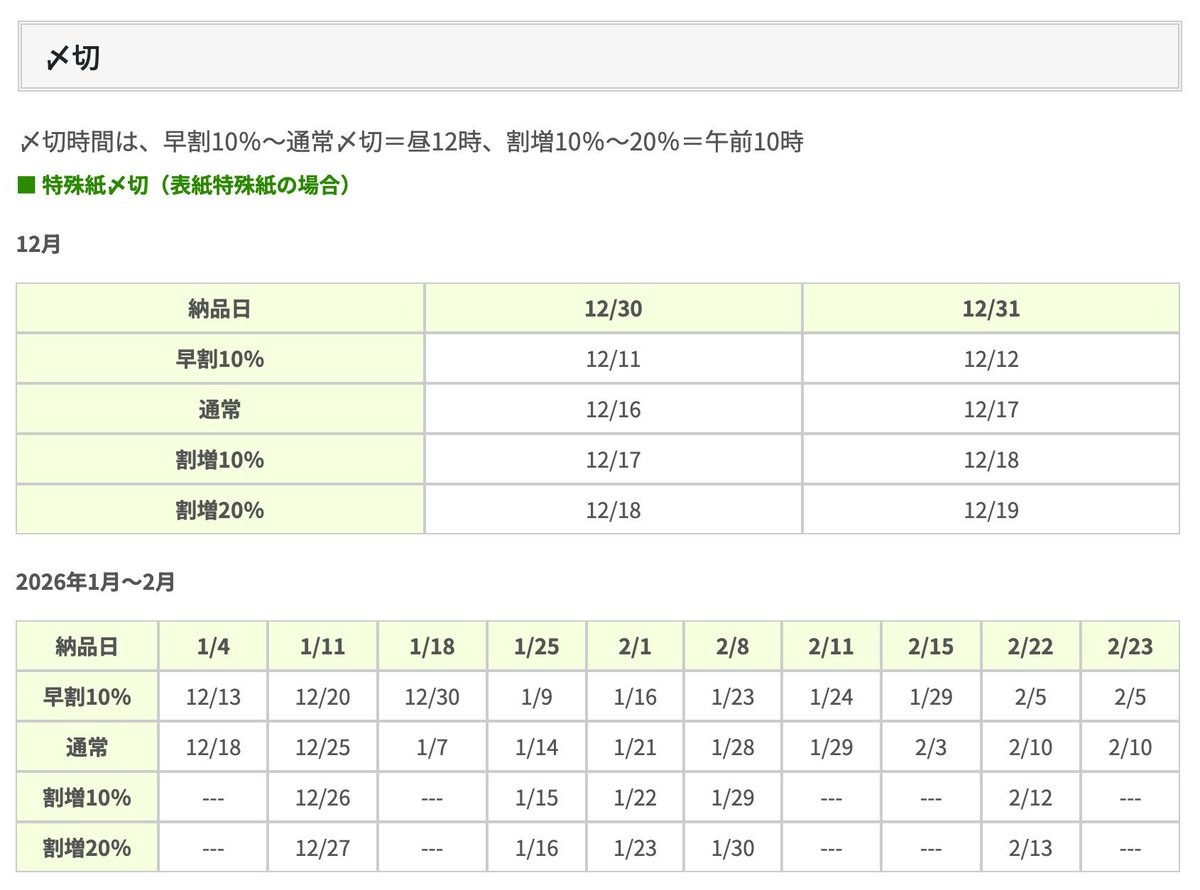The width and height of the screenshot is (1200, 890).
Task: Select the 2/8 delivery date header
Action: click(x=733, y=647)
